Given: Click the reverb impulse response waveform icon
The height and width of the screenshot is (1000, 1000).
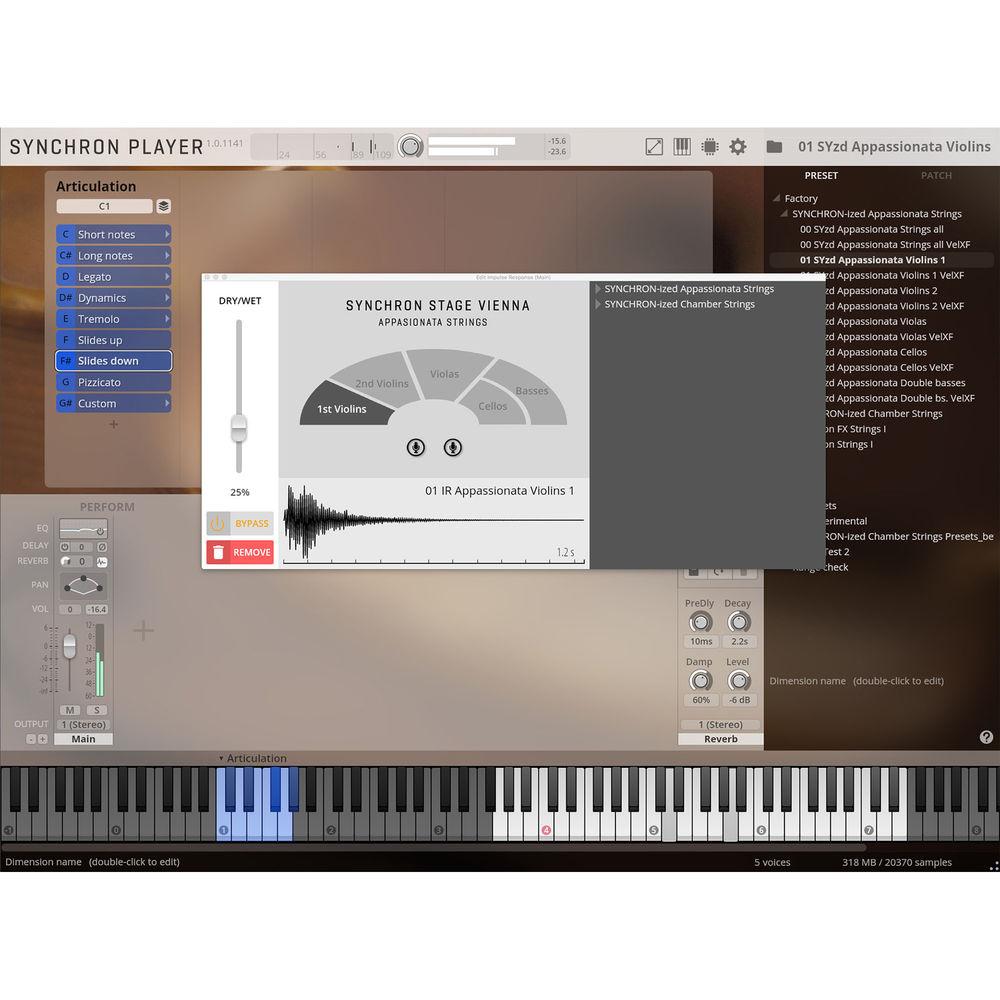Looking at the screenshot, I should coord(103,561).
